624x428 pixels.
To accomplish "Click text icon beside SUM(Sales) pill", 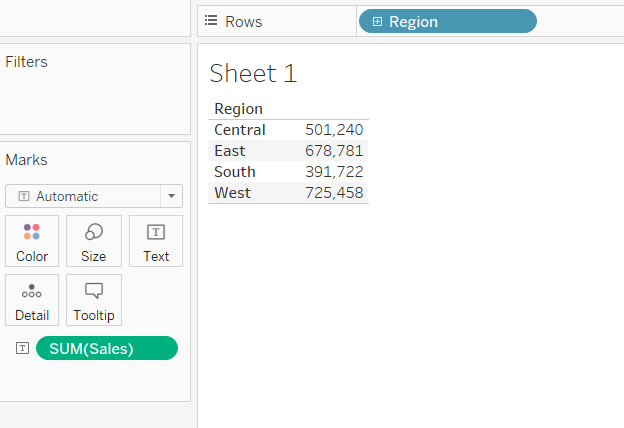I will (x=23, y=348).
